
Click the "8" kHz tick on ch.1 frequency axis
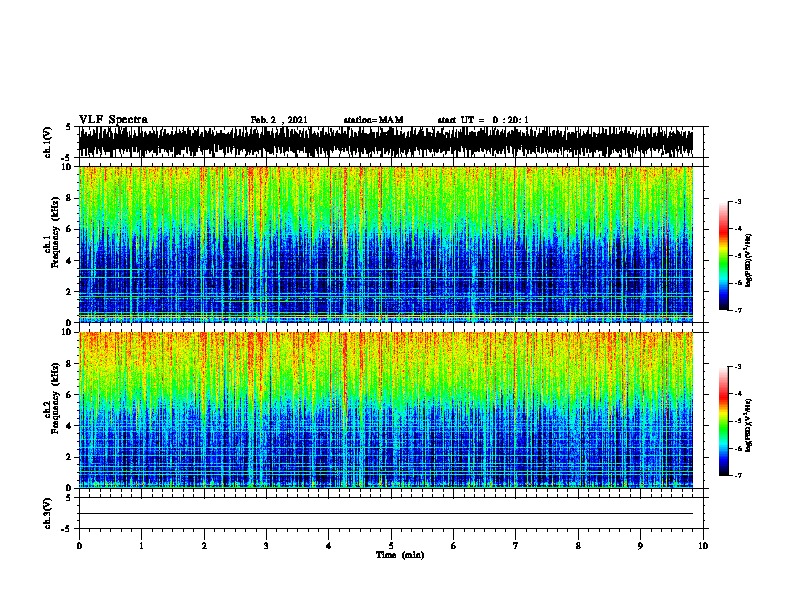click(70, 198)
